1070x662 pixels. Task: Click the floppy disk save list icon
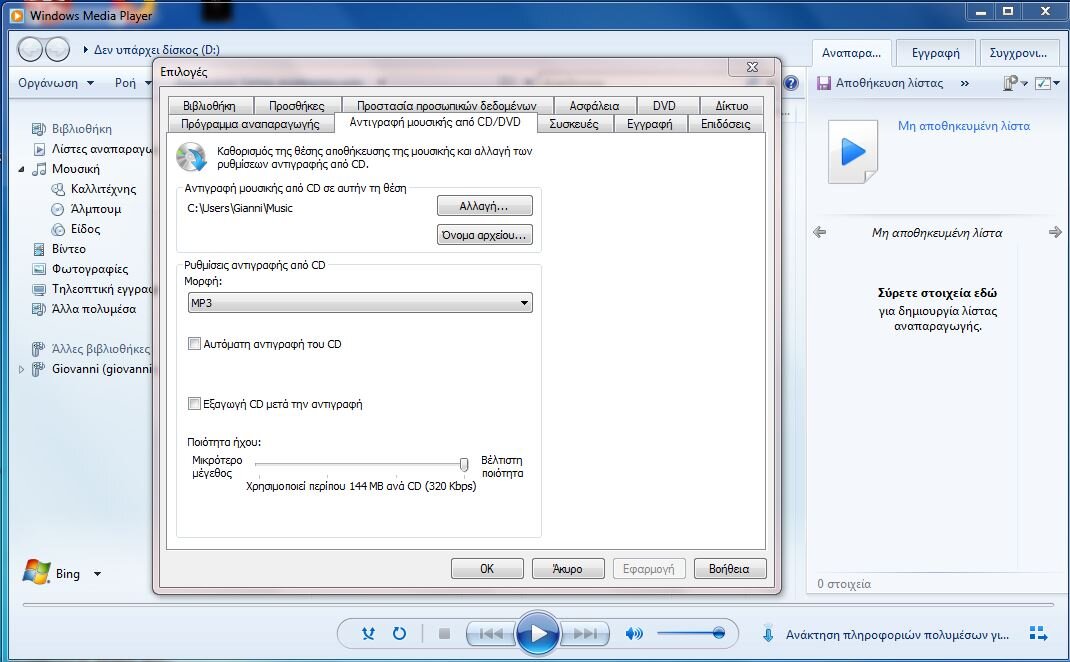coord(824,83)
